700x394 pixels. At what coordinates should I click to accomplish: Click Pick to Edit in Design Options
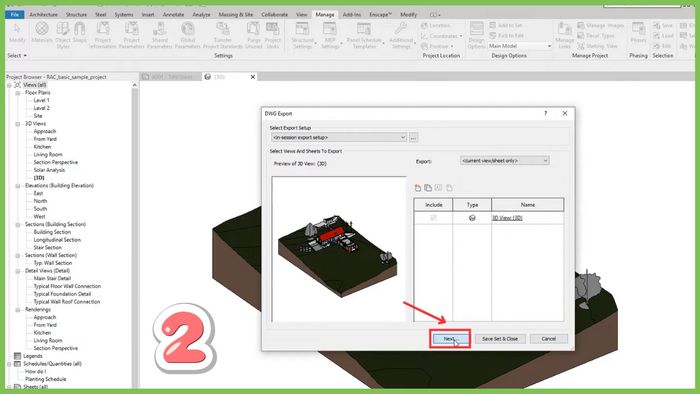(506, 36)
